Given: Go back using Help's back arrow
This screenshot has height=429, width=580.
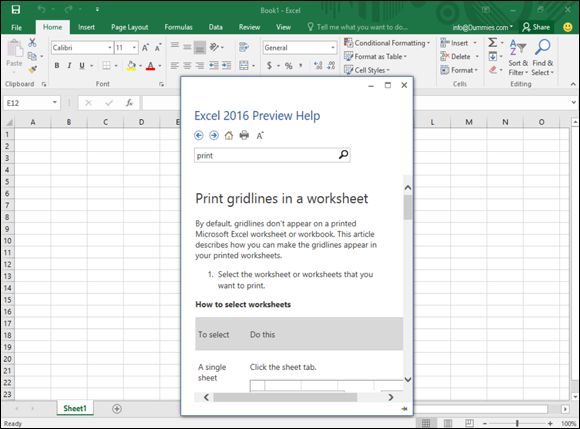Looking at the screenshot, I should pyautogui.click(x=199, y=136).
